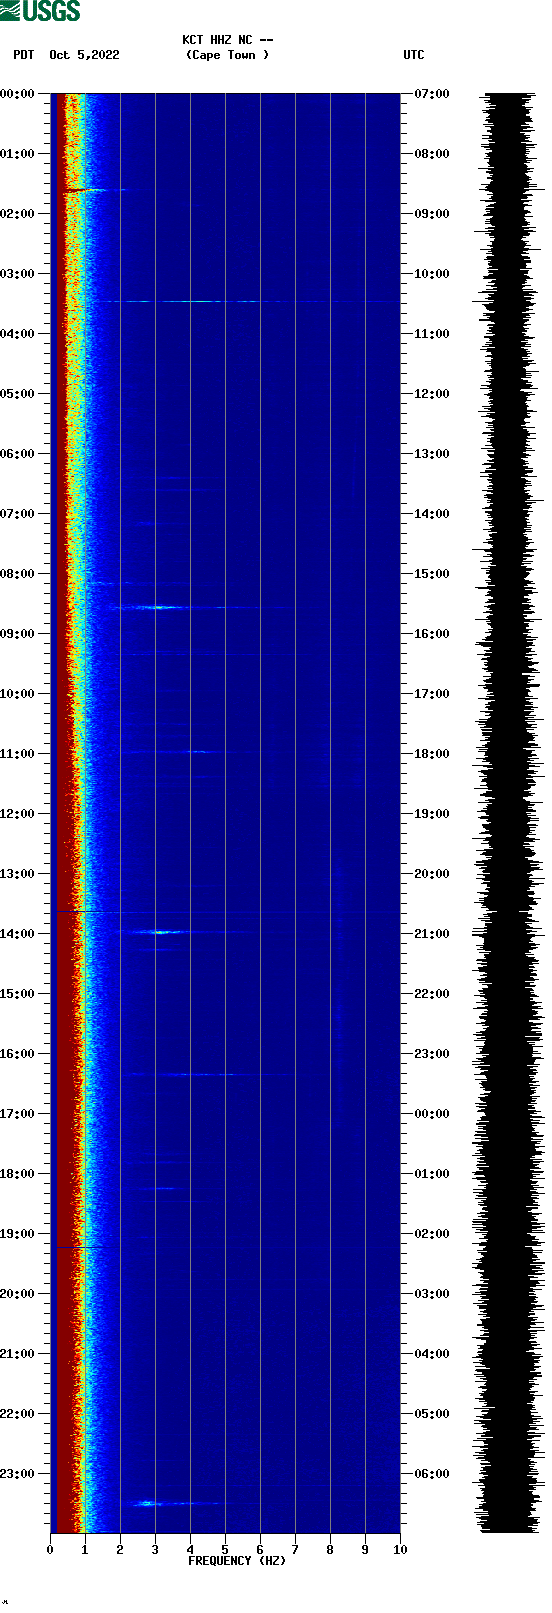
Task: Click the PDT time label '09:00'
Action: (x=18, y=634)
